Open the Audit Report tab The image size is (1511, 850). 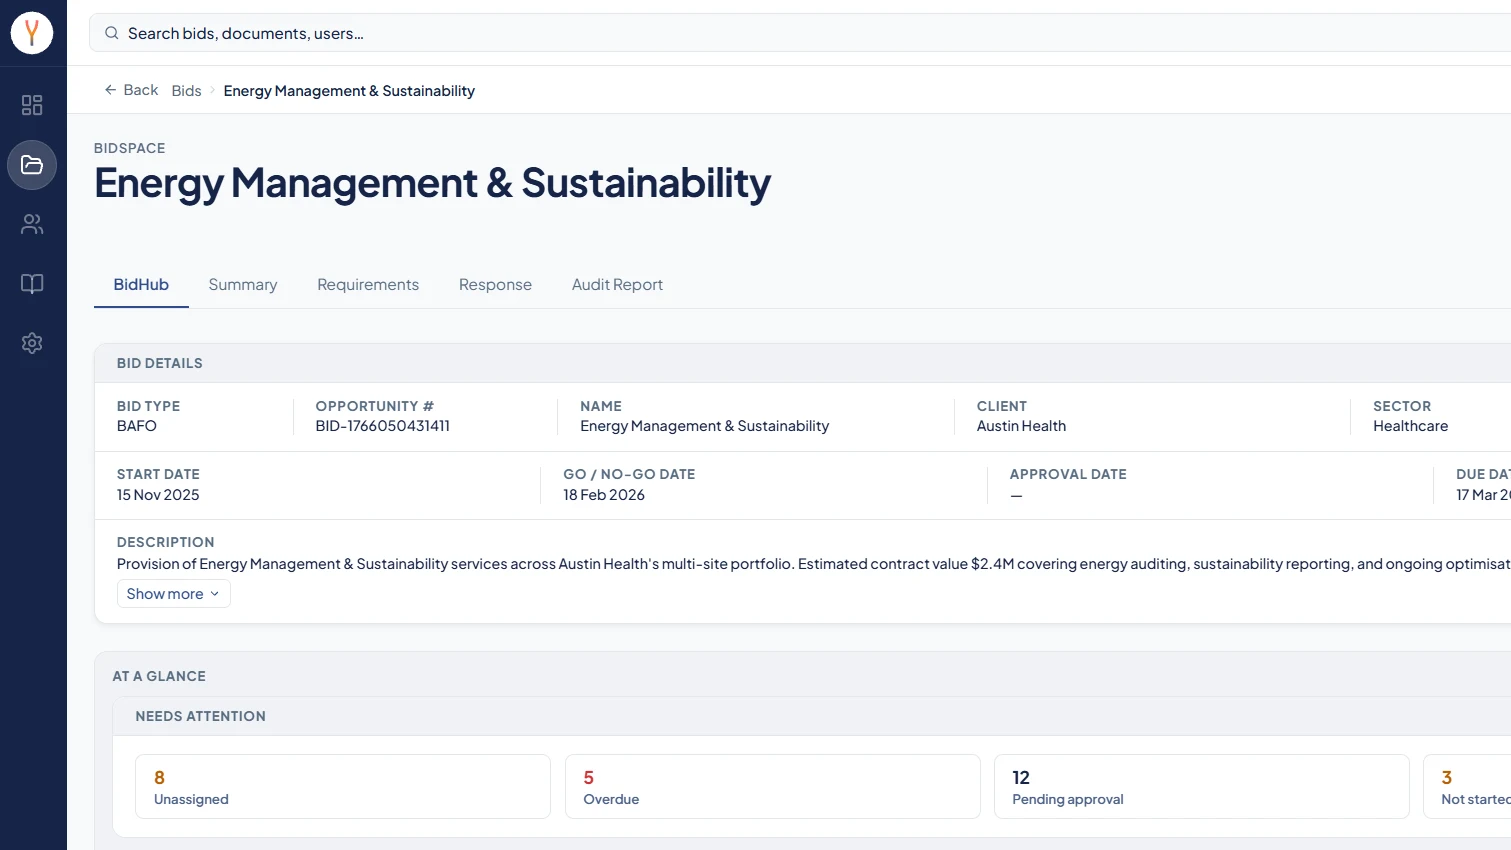coord(617,285)
